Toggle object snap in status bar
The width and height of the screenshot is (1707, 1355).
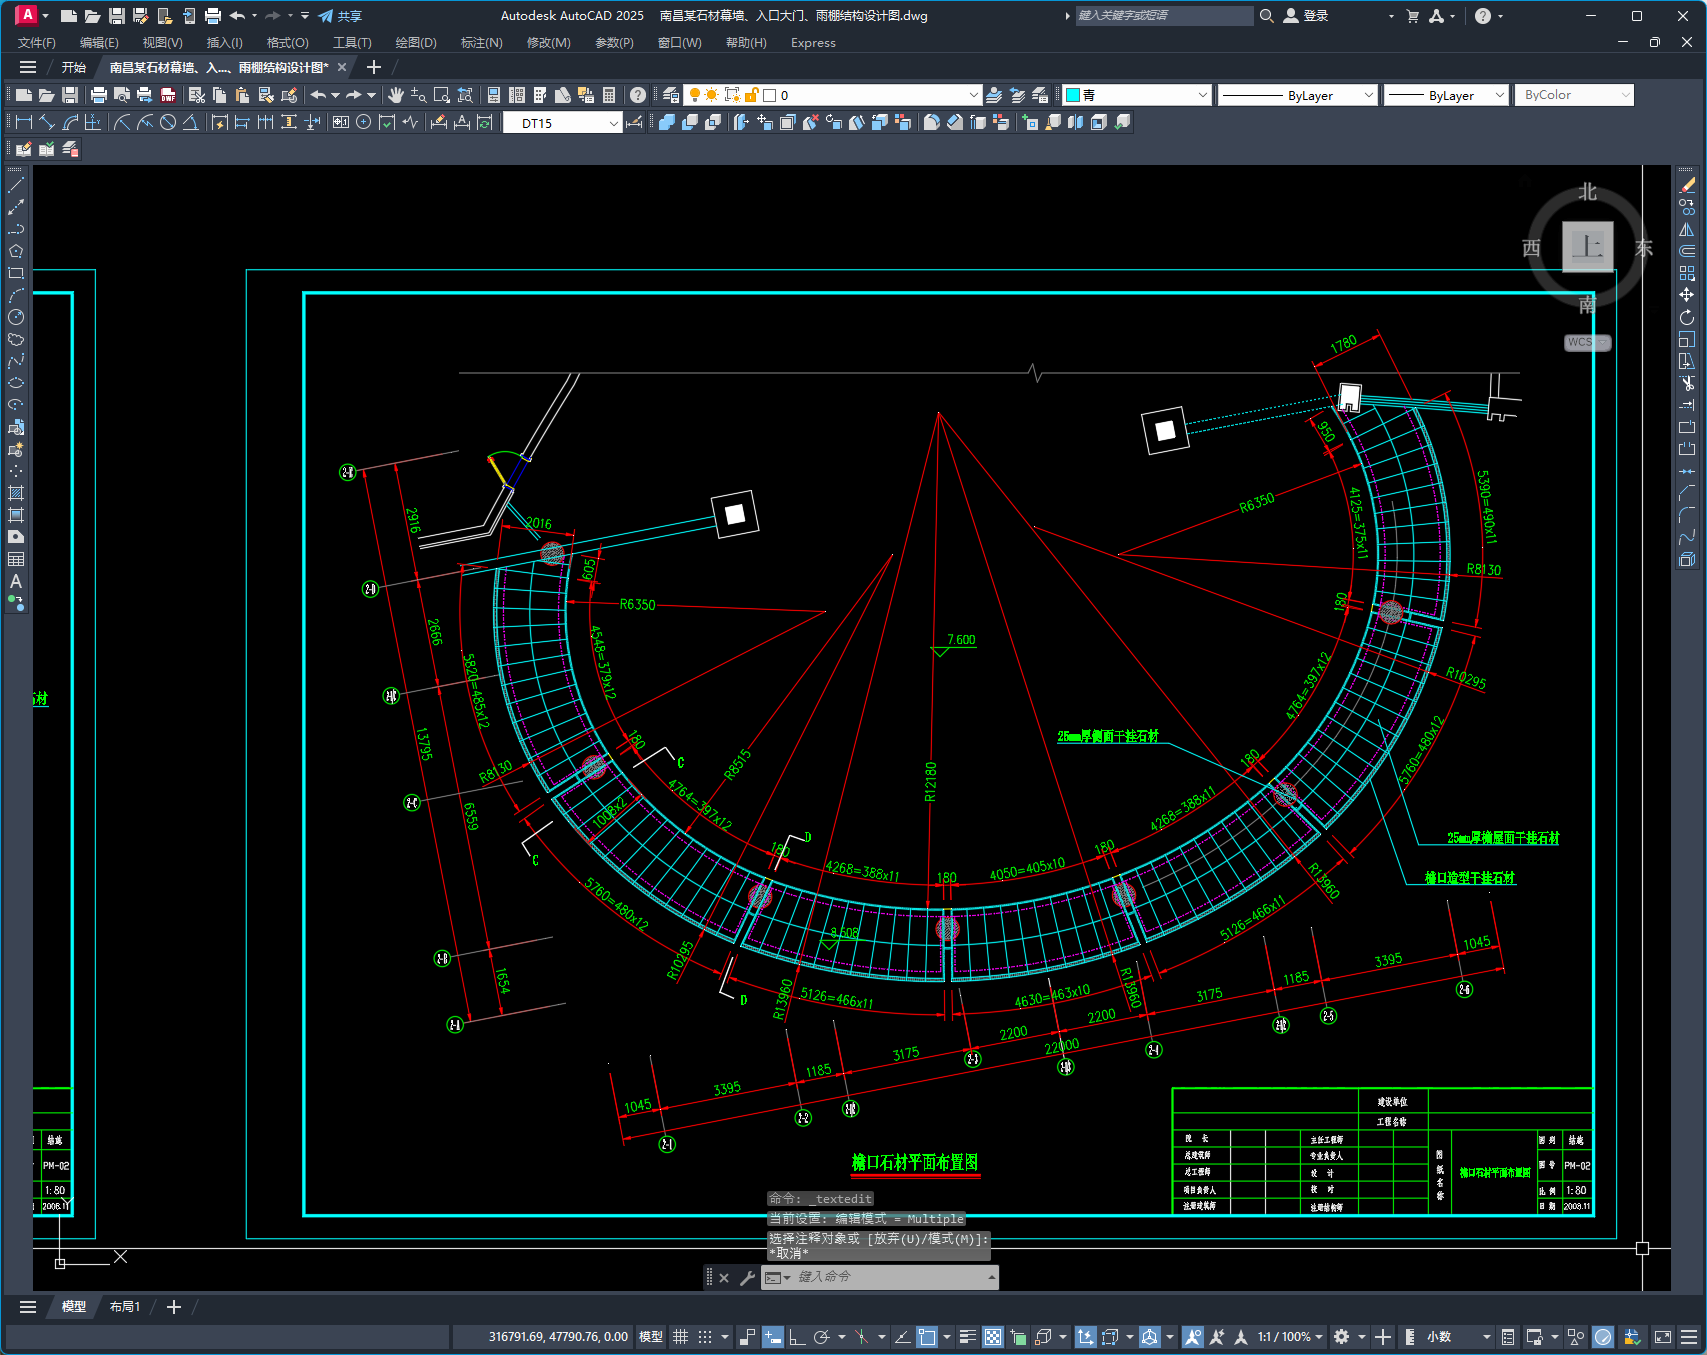[x=927, y=1337]
